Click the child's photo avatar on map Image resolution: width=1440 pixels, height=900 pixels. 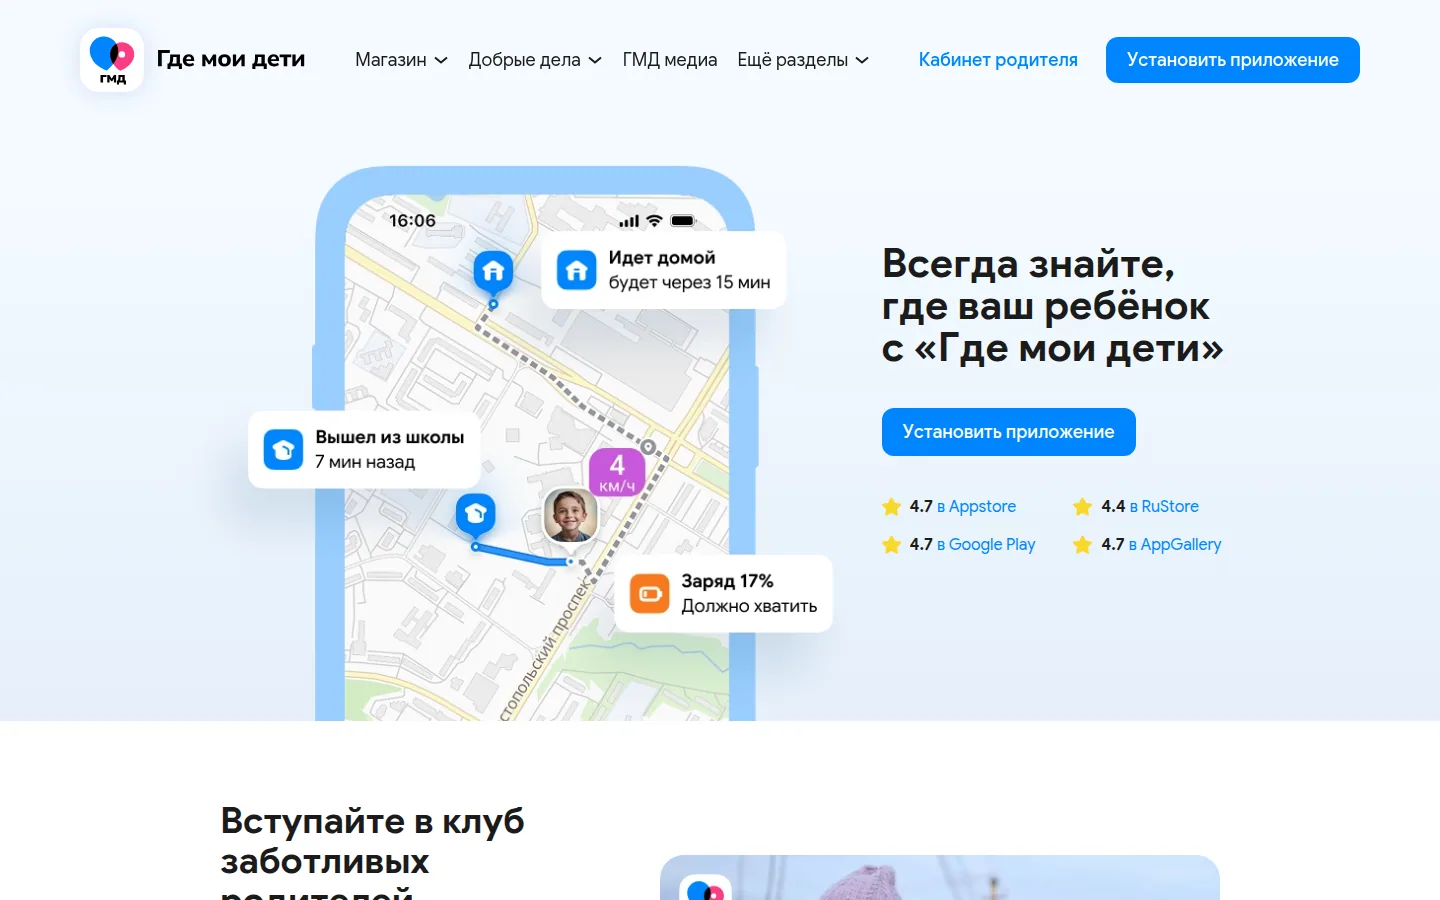click(571, 516)
